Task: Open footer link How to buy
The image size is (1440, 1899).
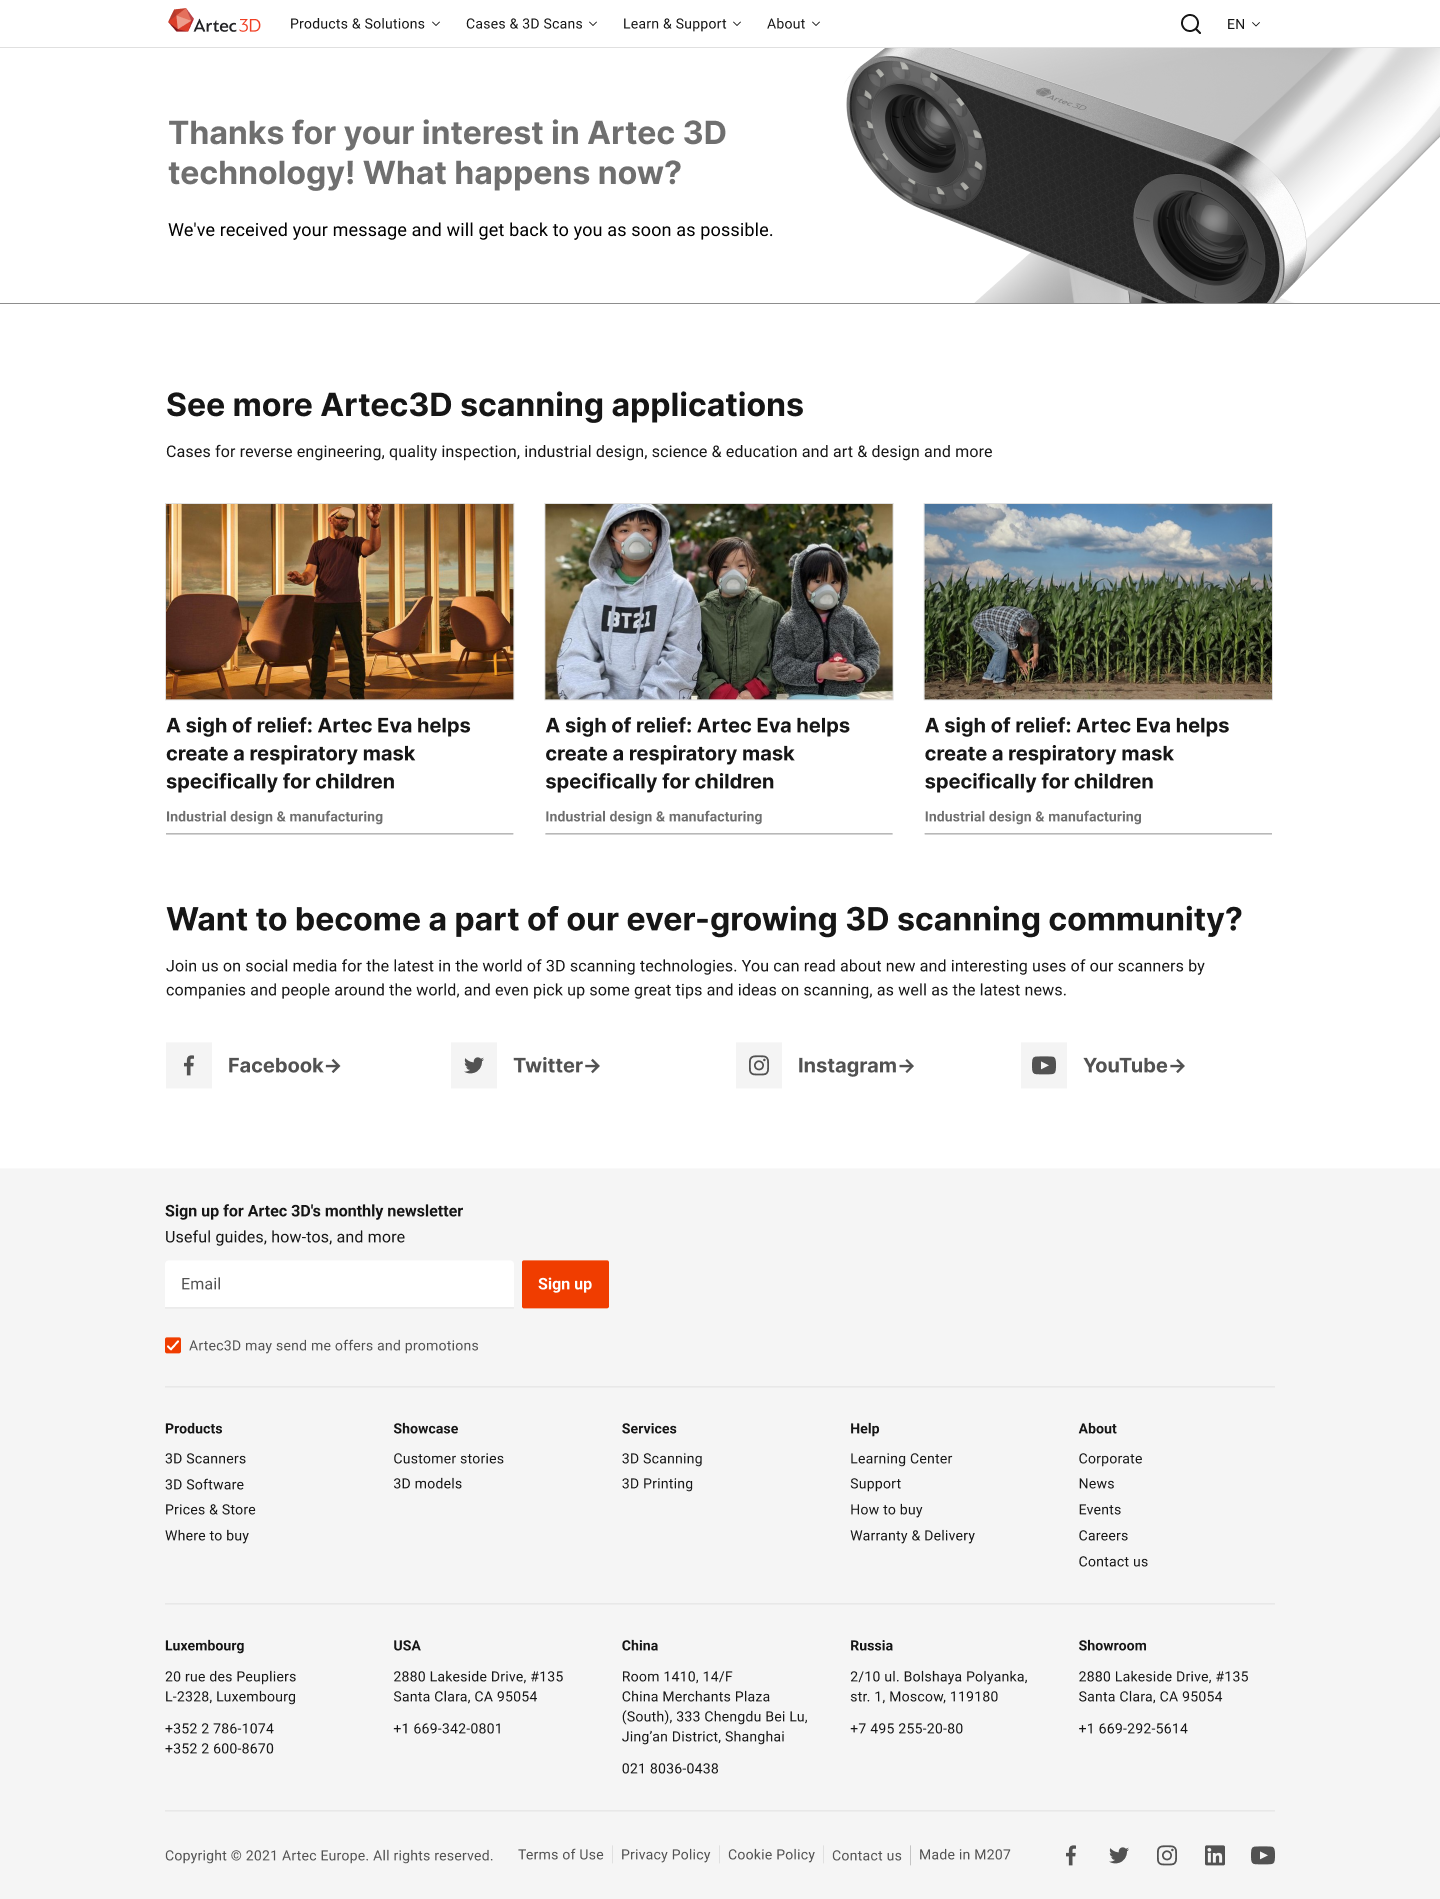Action: point(886,1510)
